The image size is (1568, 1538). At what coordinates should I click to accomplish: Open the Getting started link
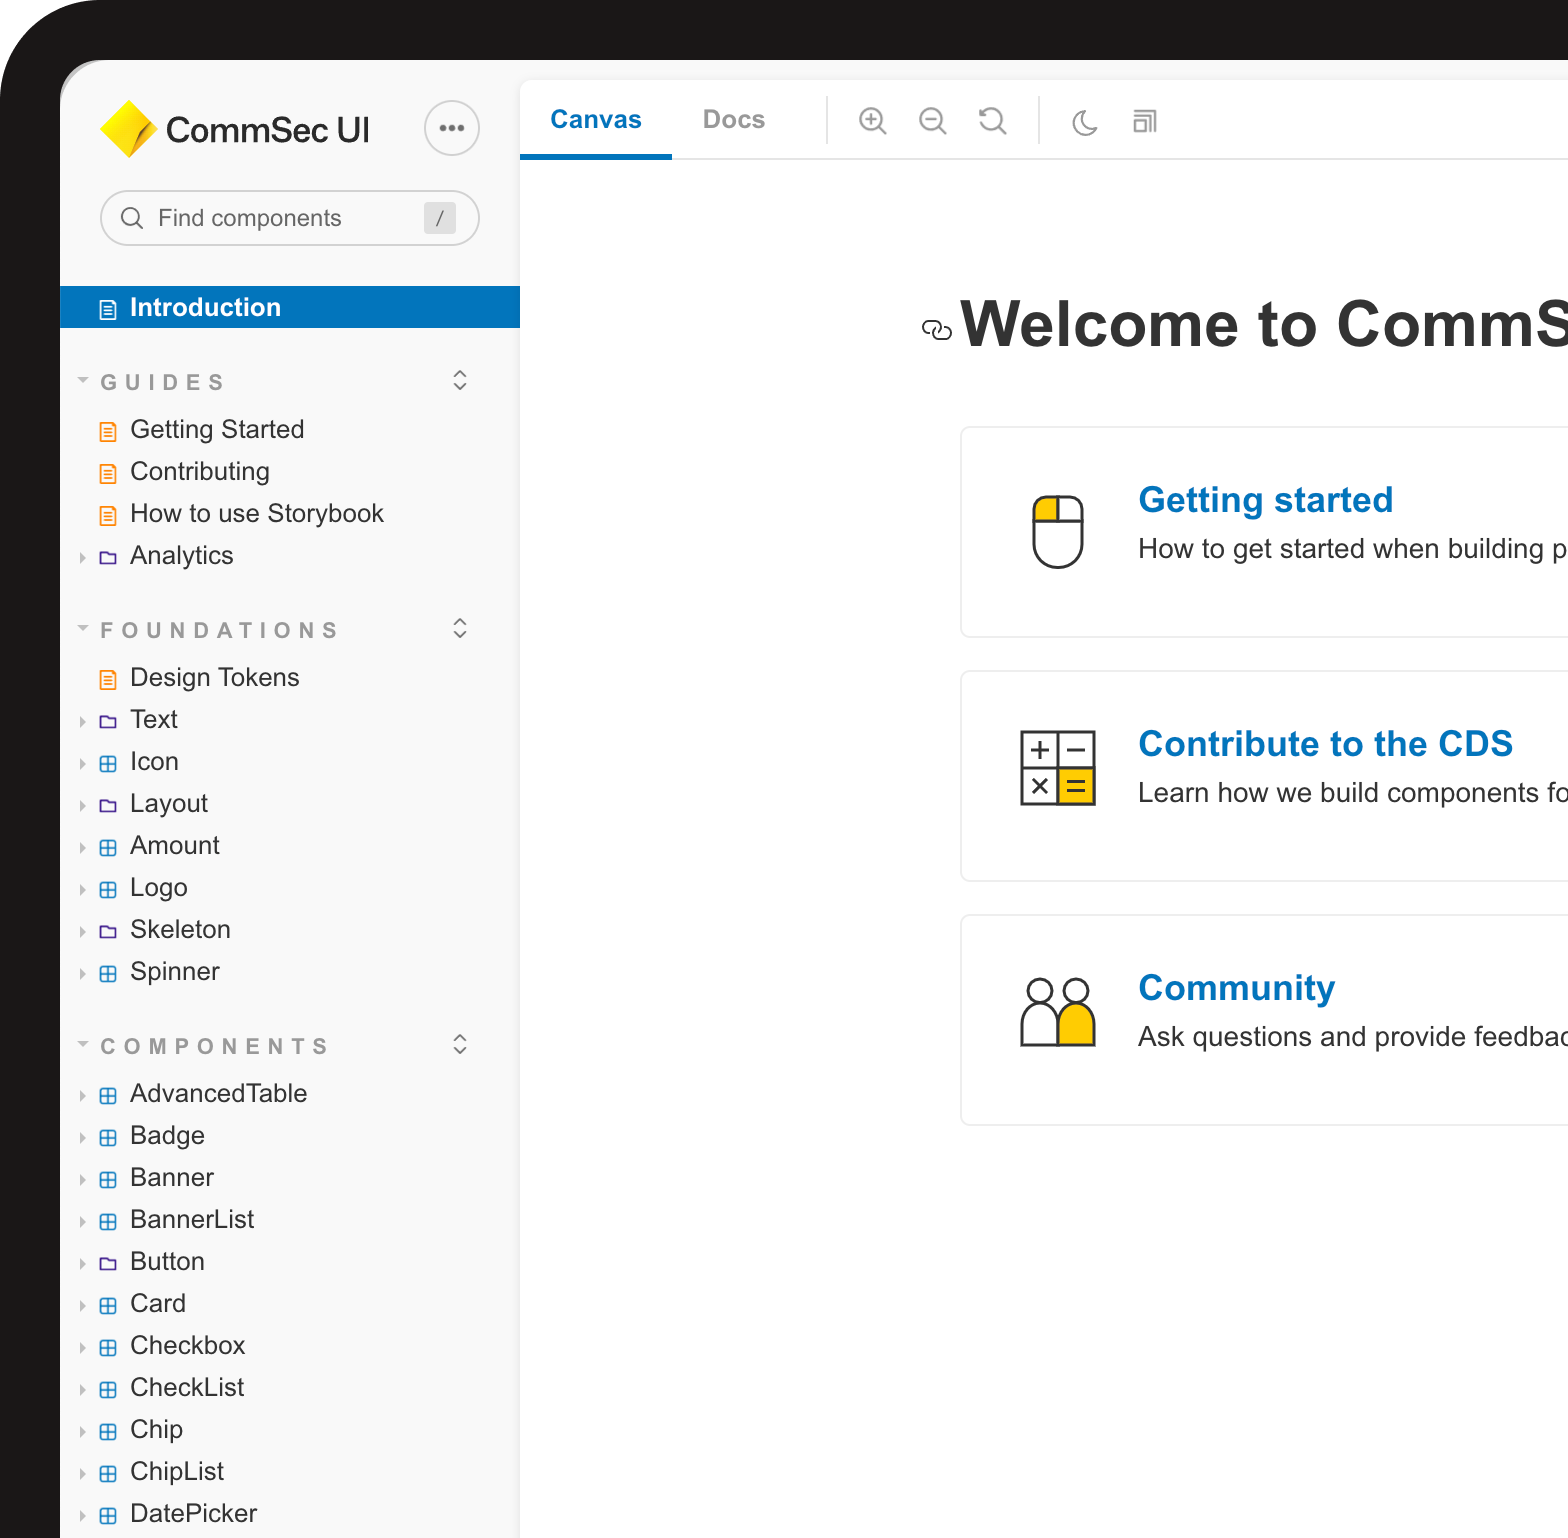[1265, 499]
